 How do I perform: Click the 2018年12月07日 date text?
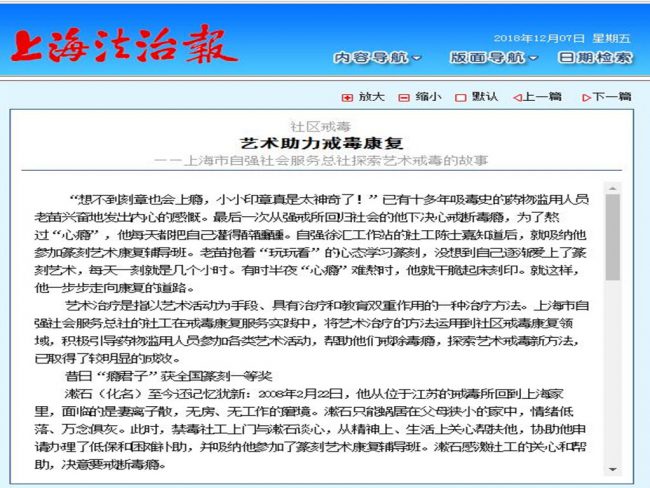tap(536, 38)
